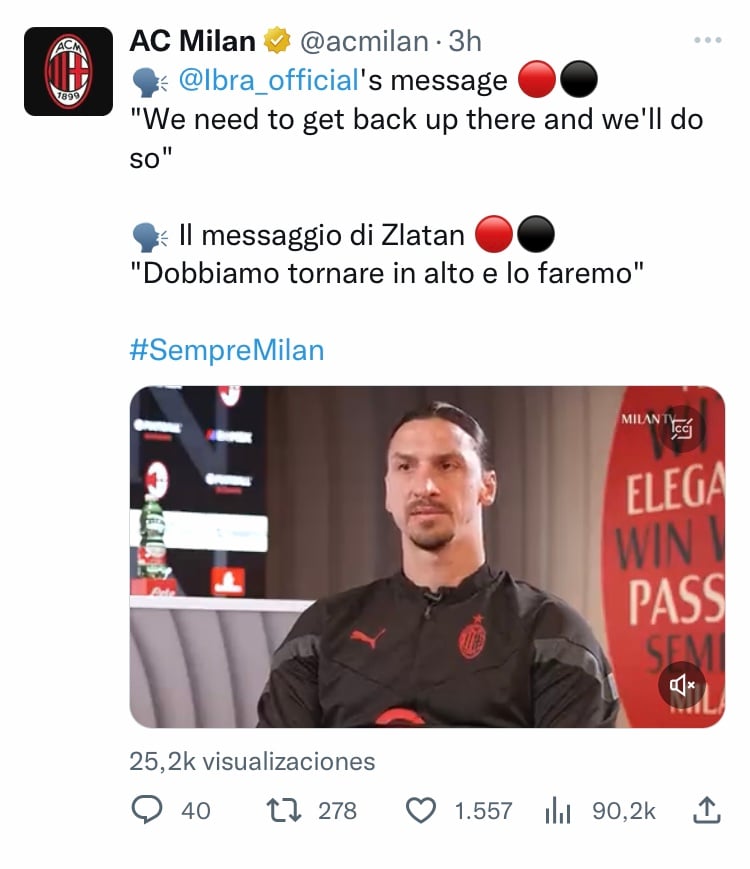Viewport: 750px width, 869px height.
Task: Play the Zlatan interview video
Action: coord(427,556)
